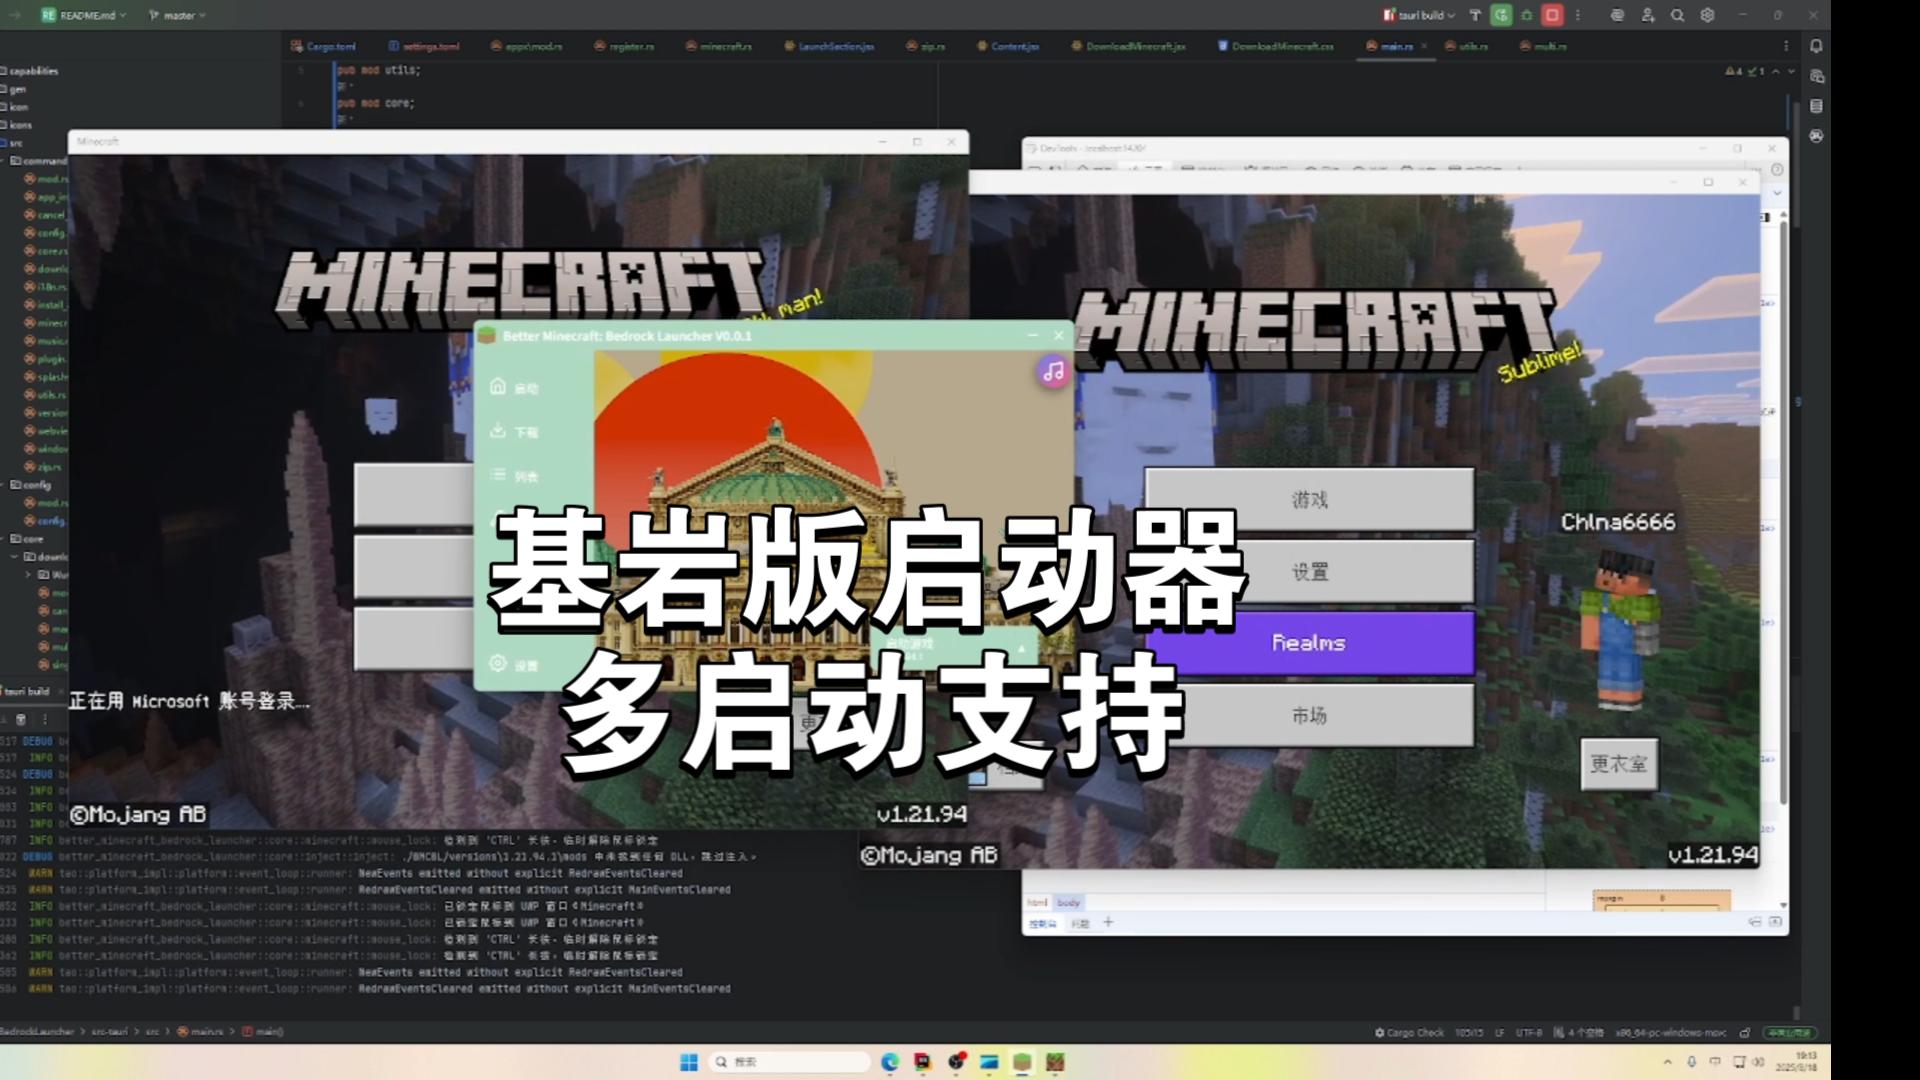This screenshot has width=1920, height=1080.
Task: Open the add collaborator icon
Action: pos(1648,15)
